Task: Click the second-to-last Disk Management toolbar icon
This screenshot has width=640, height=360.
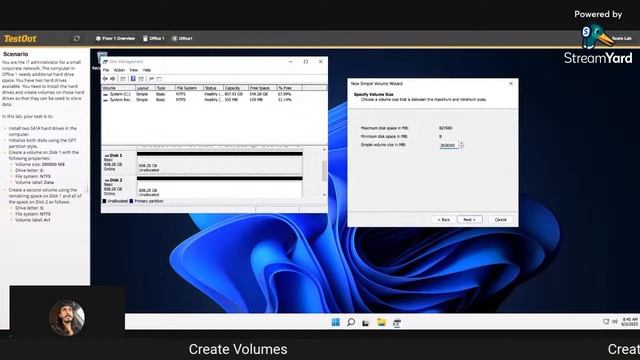Action: click(151, 79)
